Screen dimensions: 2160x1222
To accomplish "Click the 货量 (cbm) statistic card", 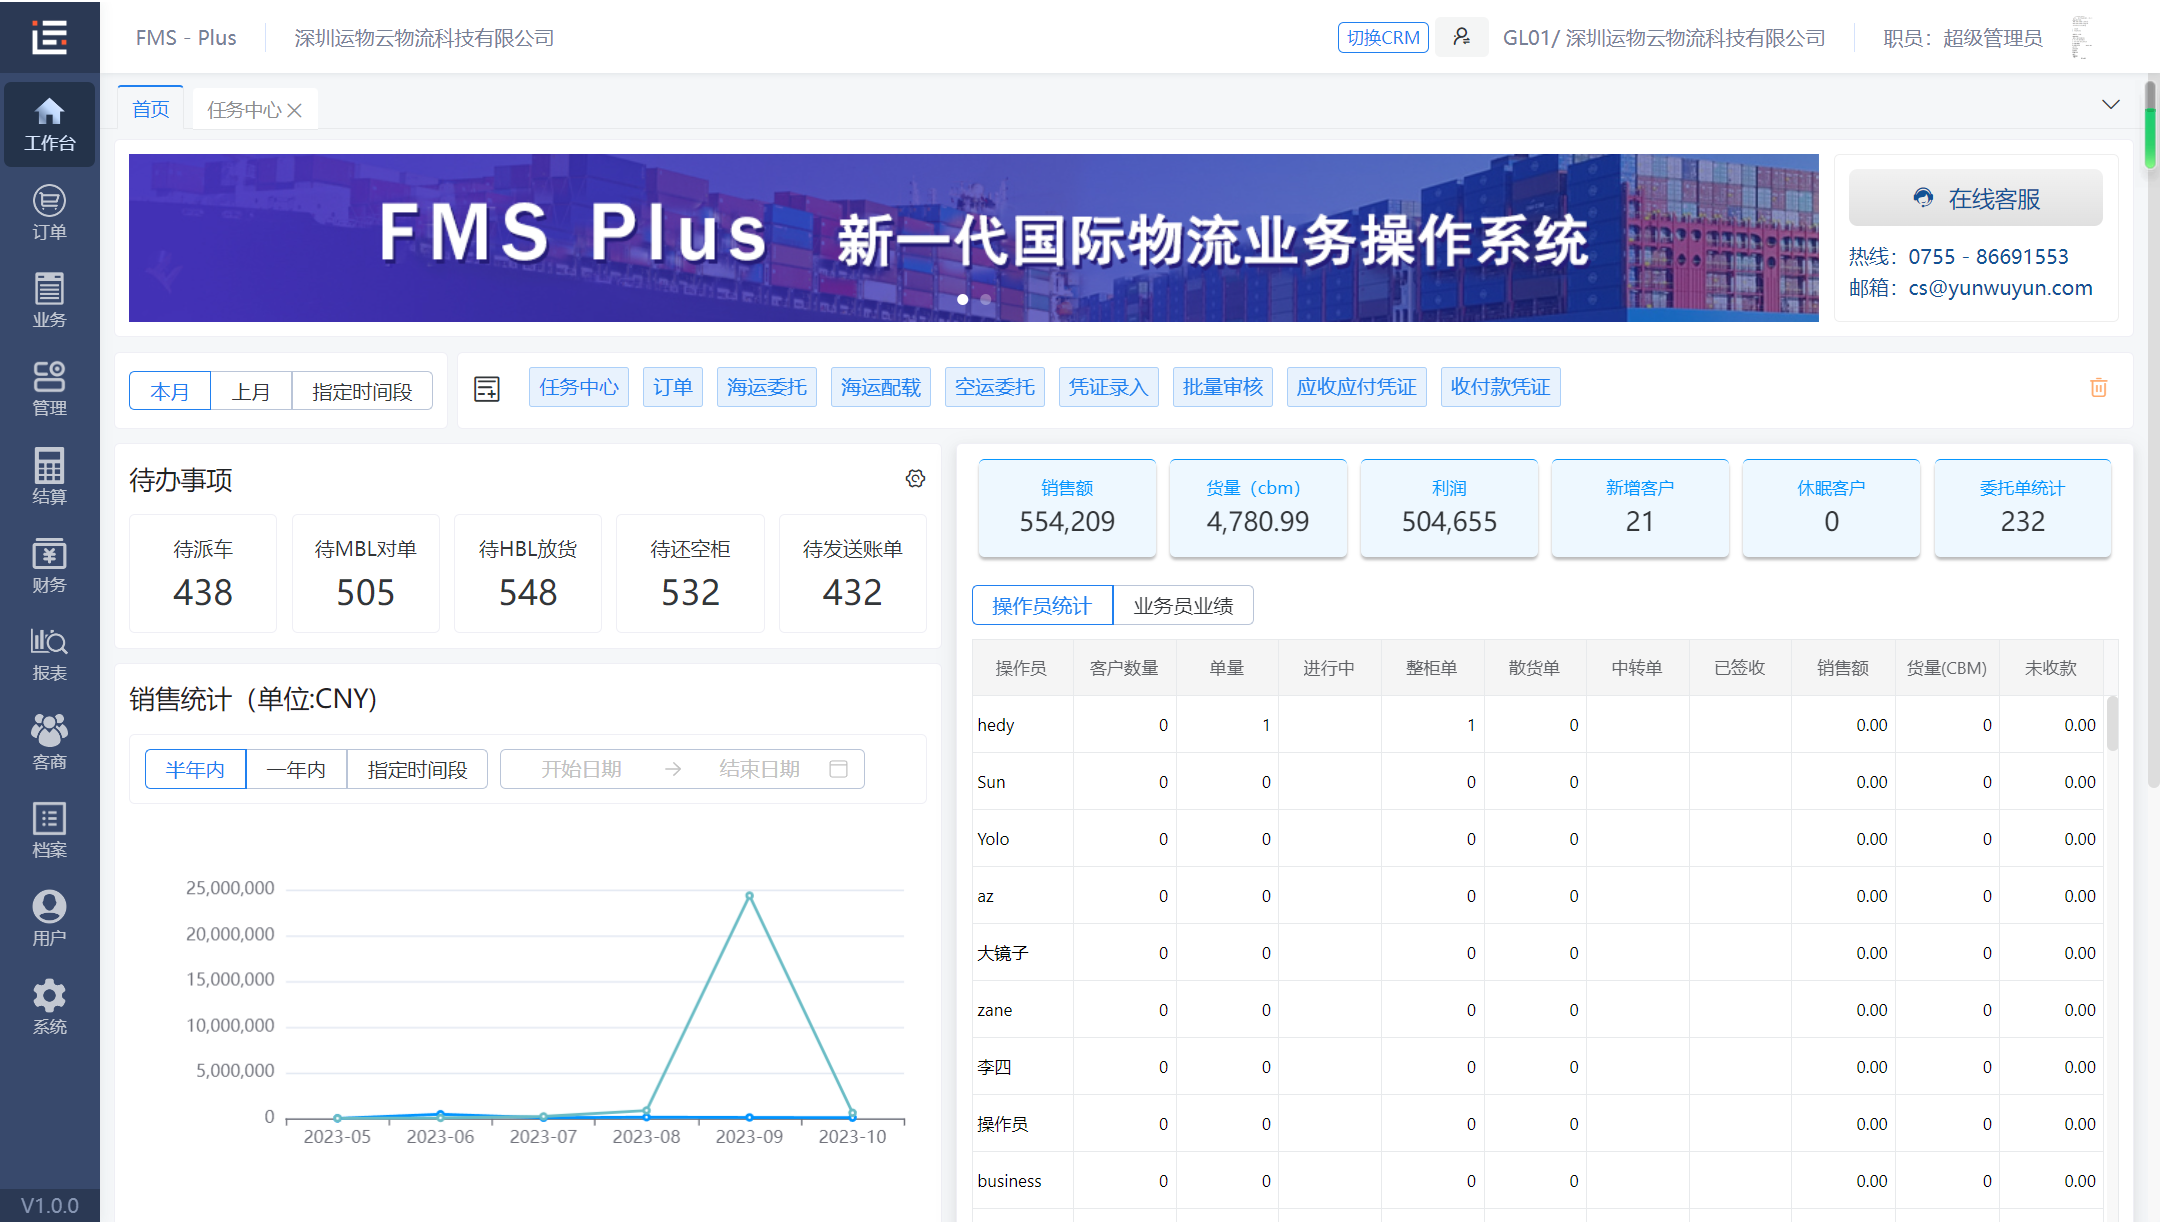I will coord(1258,508).
